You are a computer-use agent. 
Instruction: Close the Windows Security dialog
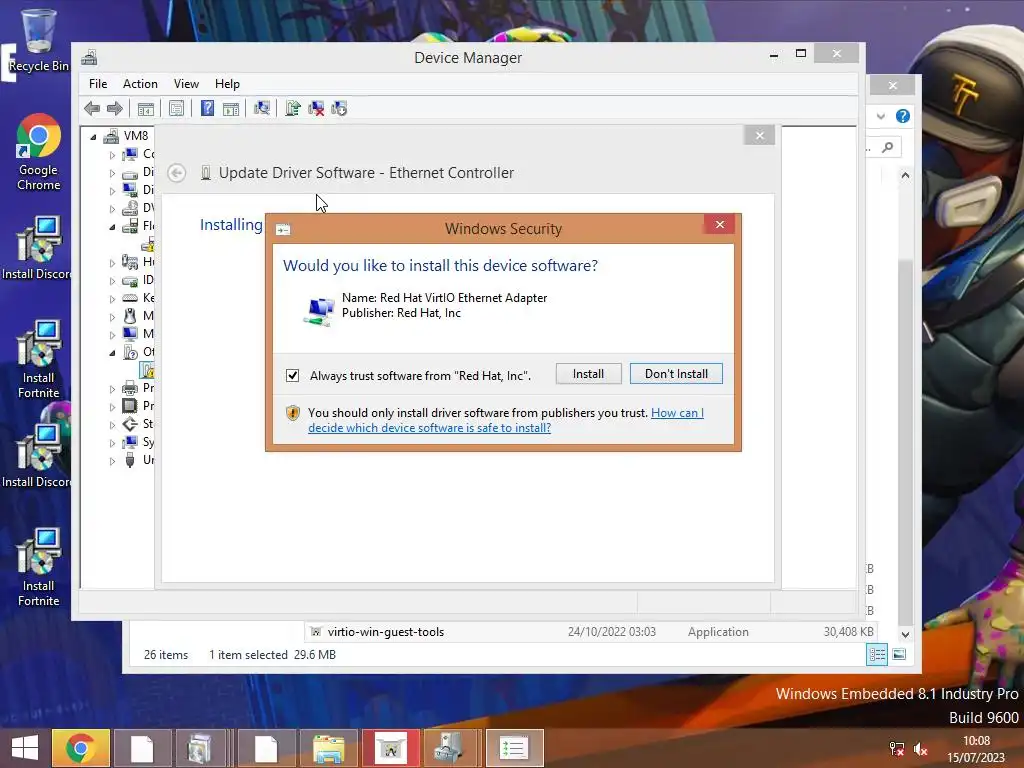720,225
